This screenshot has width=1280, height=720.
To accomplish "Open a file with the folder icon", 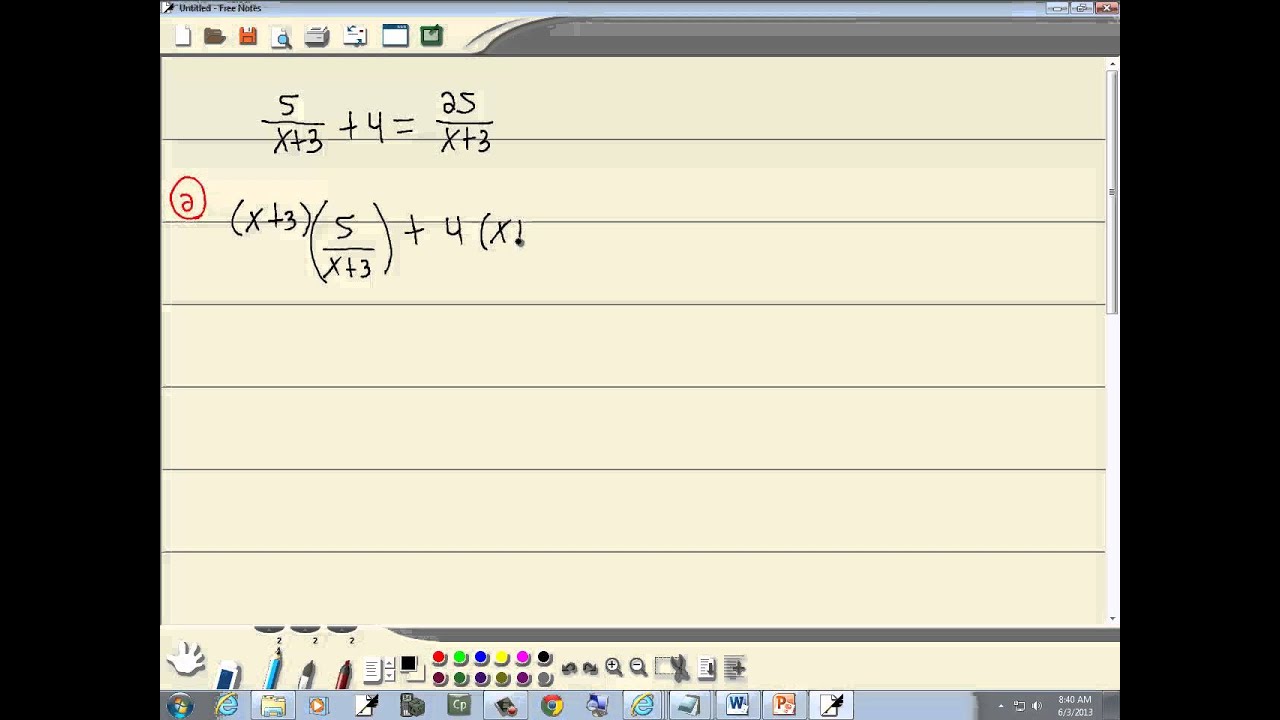I will (x=214, y=36).
